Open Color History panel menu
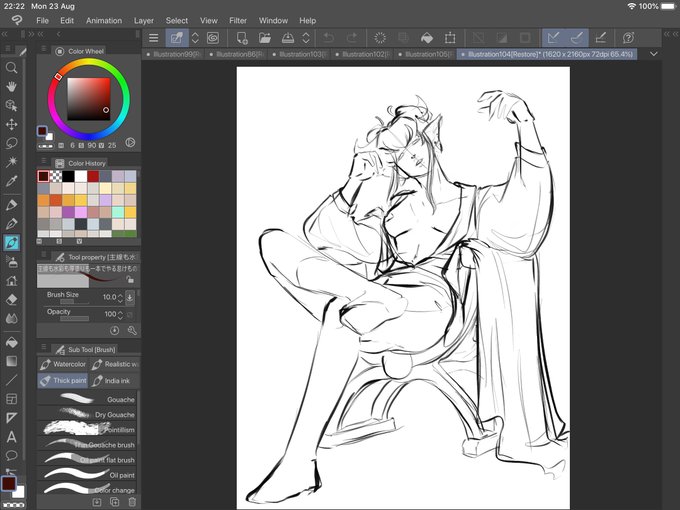Screen dimensions: 680x510 [44, 161]
